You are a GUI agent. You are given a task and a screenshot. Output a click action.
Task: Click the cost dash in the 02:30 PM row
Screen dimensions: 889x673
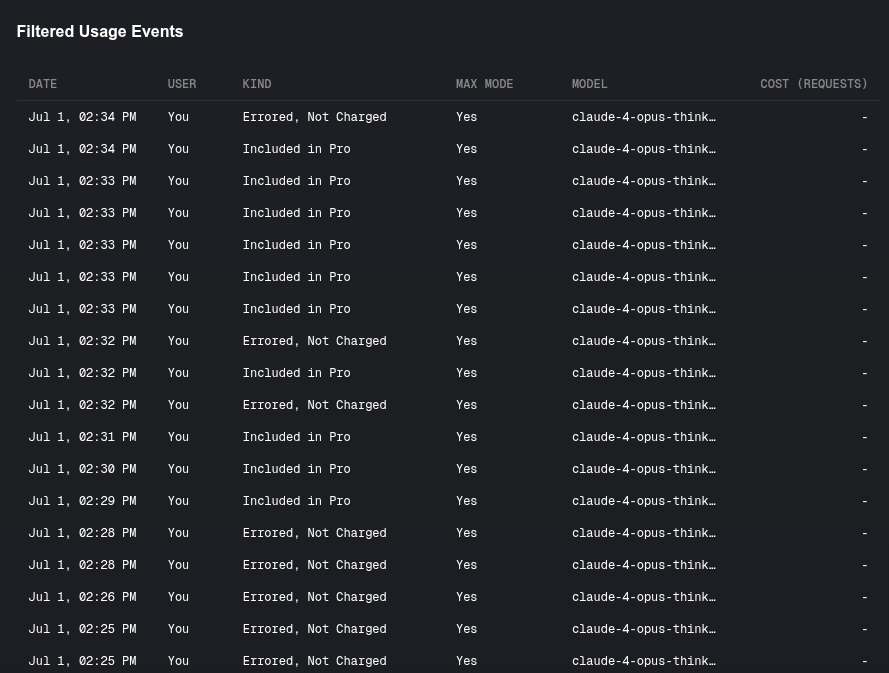click(x=865, y=469)
